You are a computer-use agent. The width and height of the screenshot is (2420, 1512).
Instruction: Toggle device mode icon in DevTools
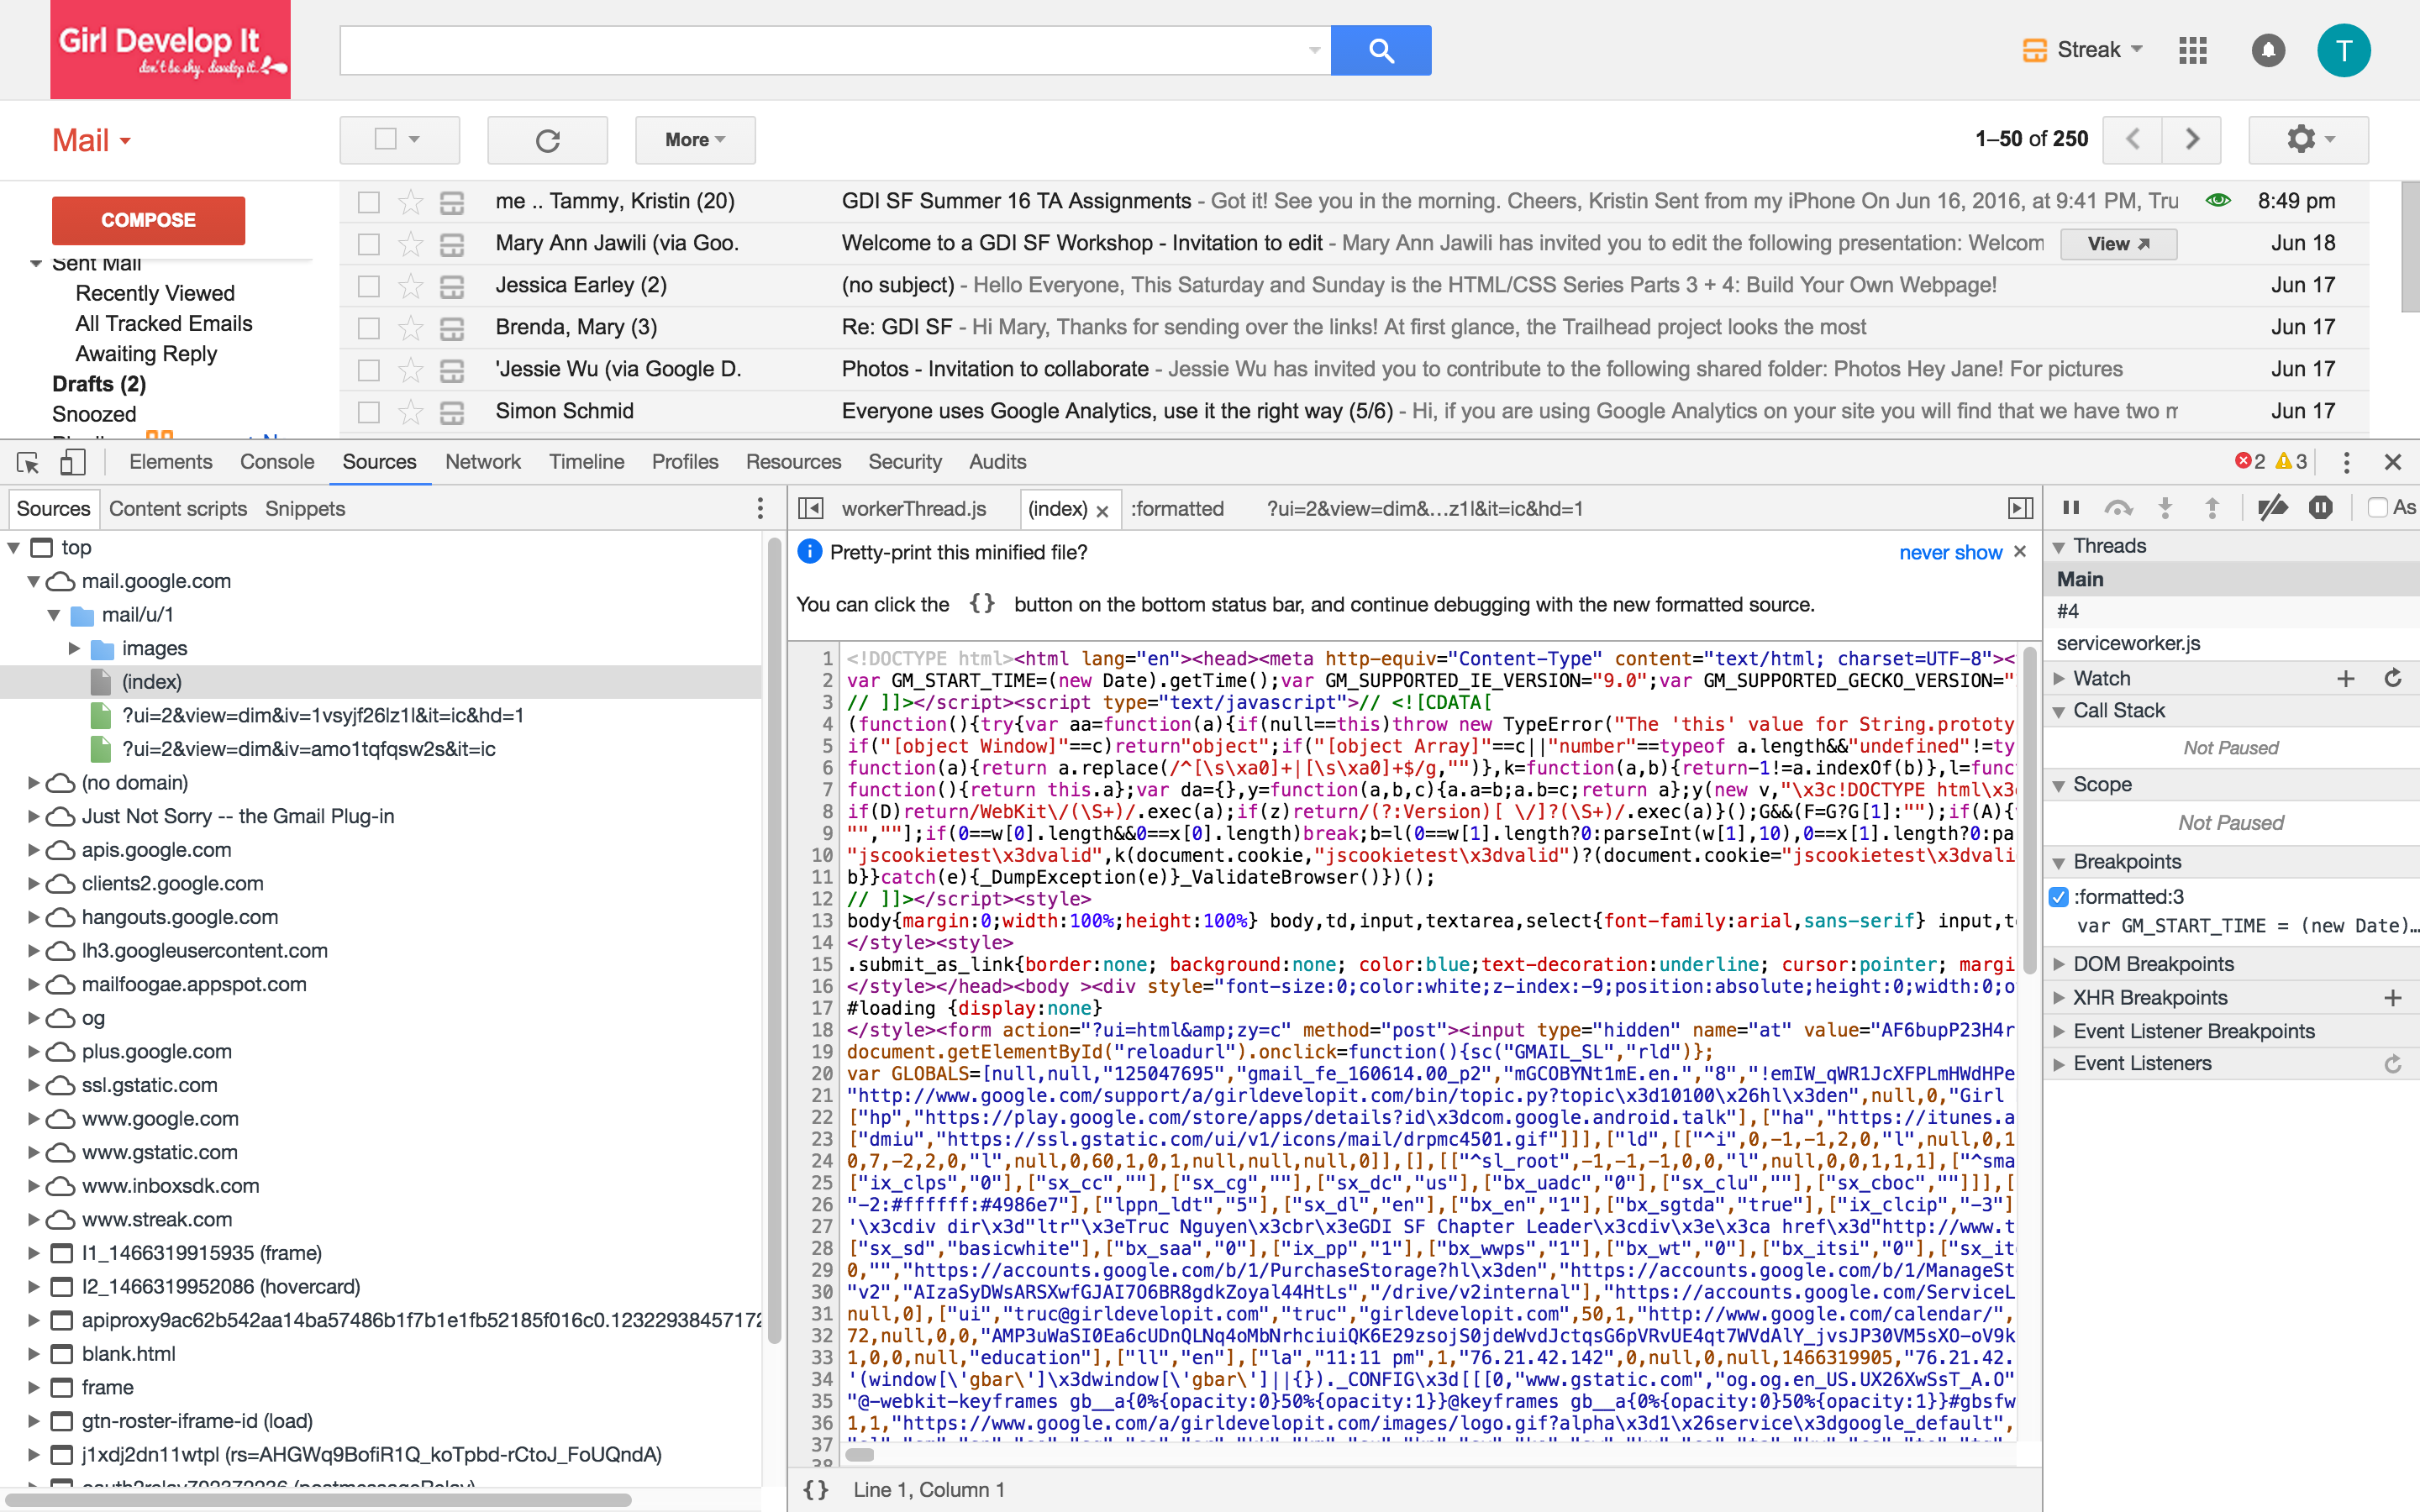point(72,462)
